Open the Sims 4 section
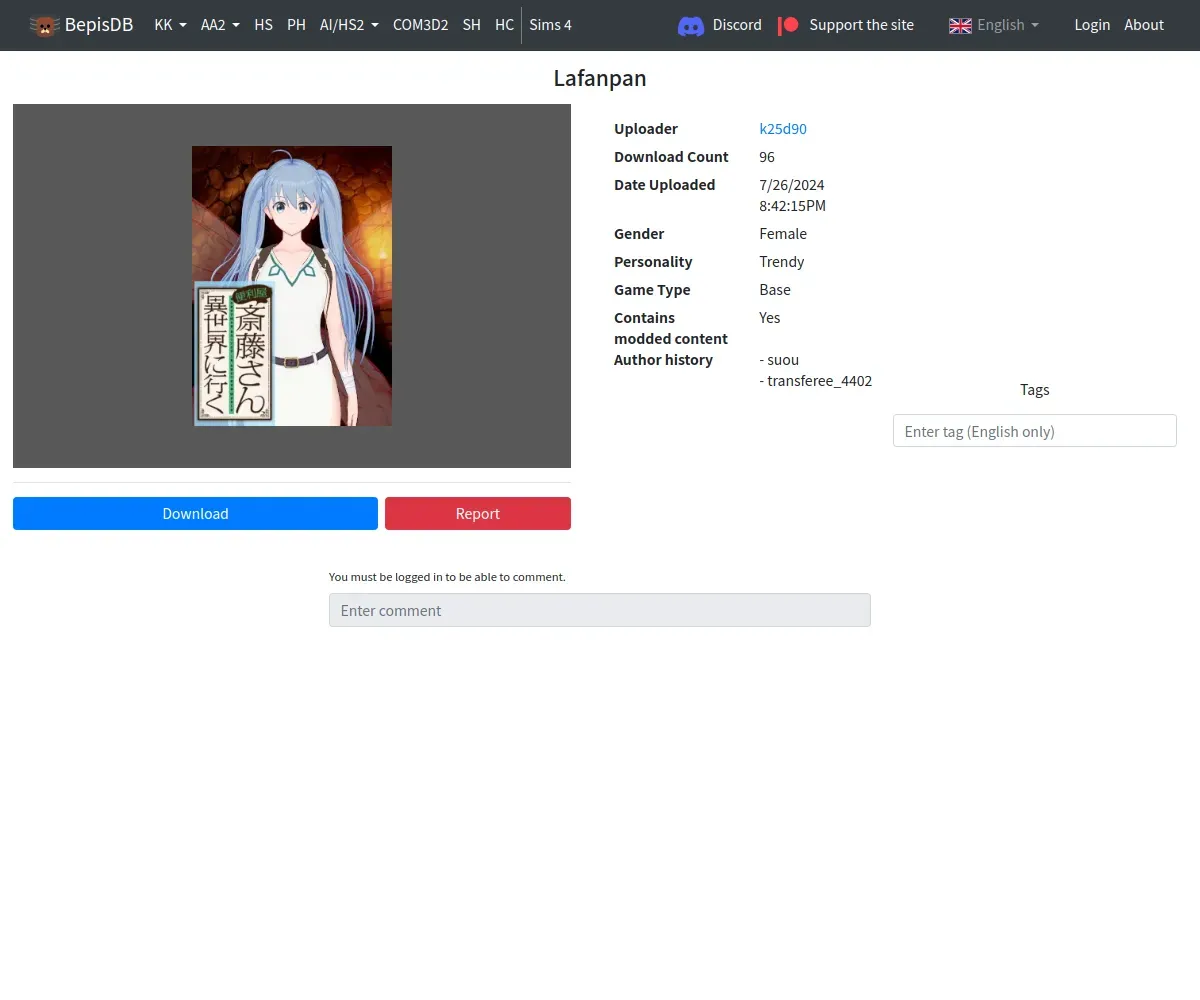The image size is (1200, 1000). [550, 25]
